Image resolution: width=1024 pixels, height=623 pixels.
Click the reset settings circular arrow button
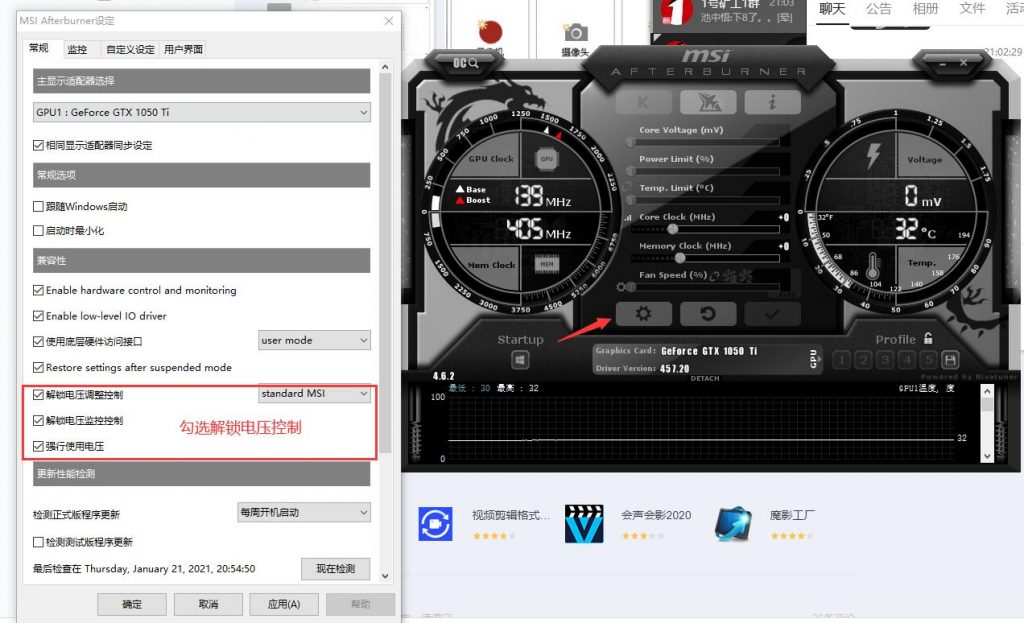pyautogui.click(x=708, y=314)
